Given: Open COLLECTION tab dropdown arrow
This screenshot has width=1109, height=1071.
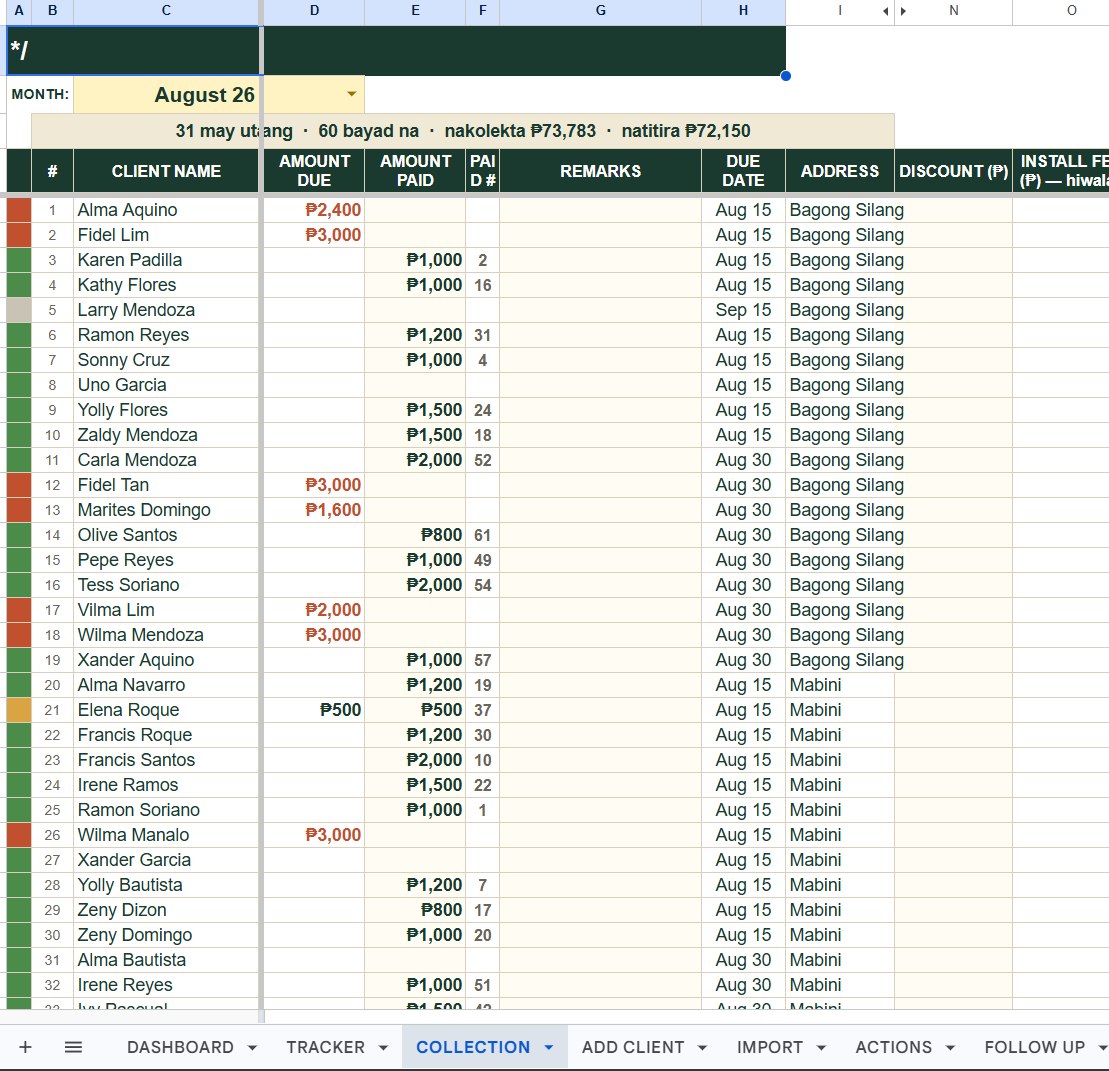Looking at the screenshot, I should (549, 1047).
